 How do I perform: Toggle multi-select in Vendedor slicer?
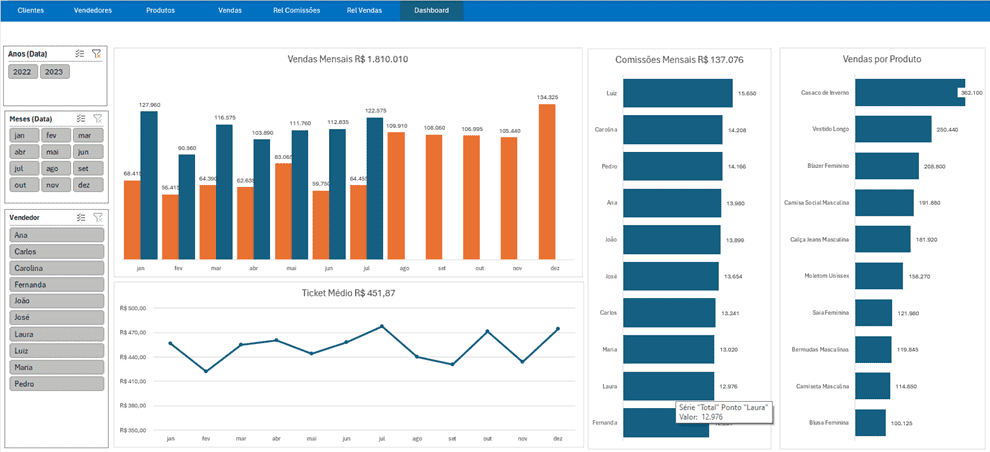point(79,216)
